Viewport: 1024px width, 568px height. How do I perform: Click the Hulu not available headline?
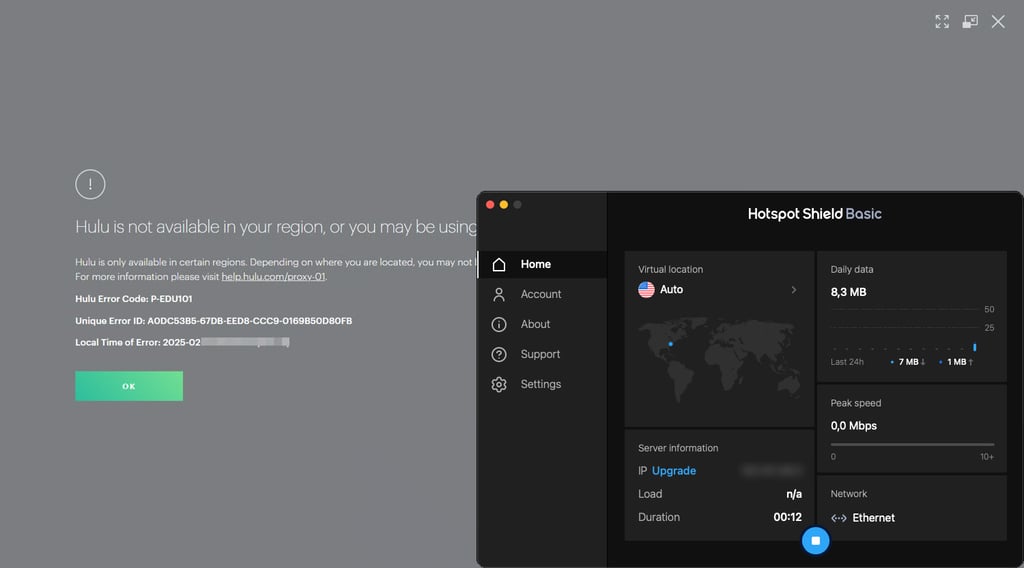tap(276, 227)
